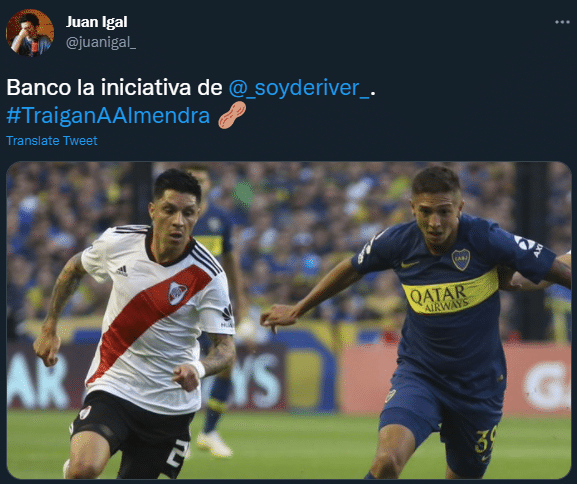Click the River player's face in photo
The image size is (577, 484).
175,223
